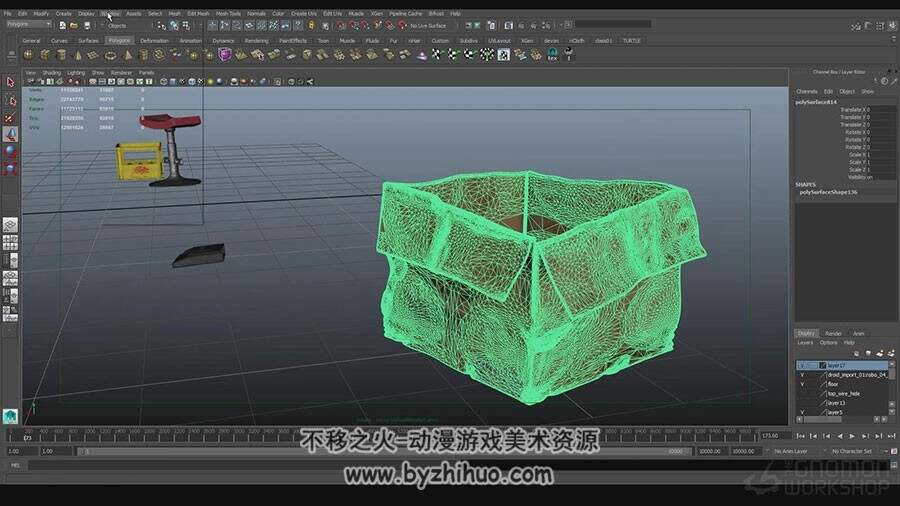Toggle visibility of droid_import layer
The image size is (900, 506).
[802, 375]
